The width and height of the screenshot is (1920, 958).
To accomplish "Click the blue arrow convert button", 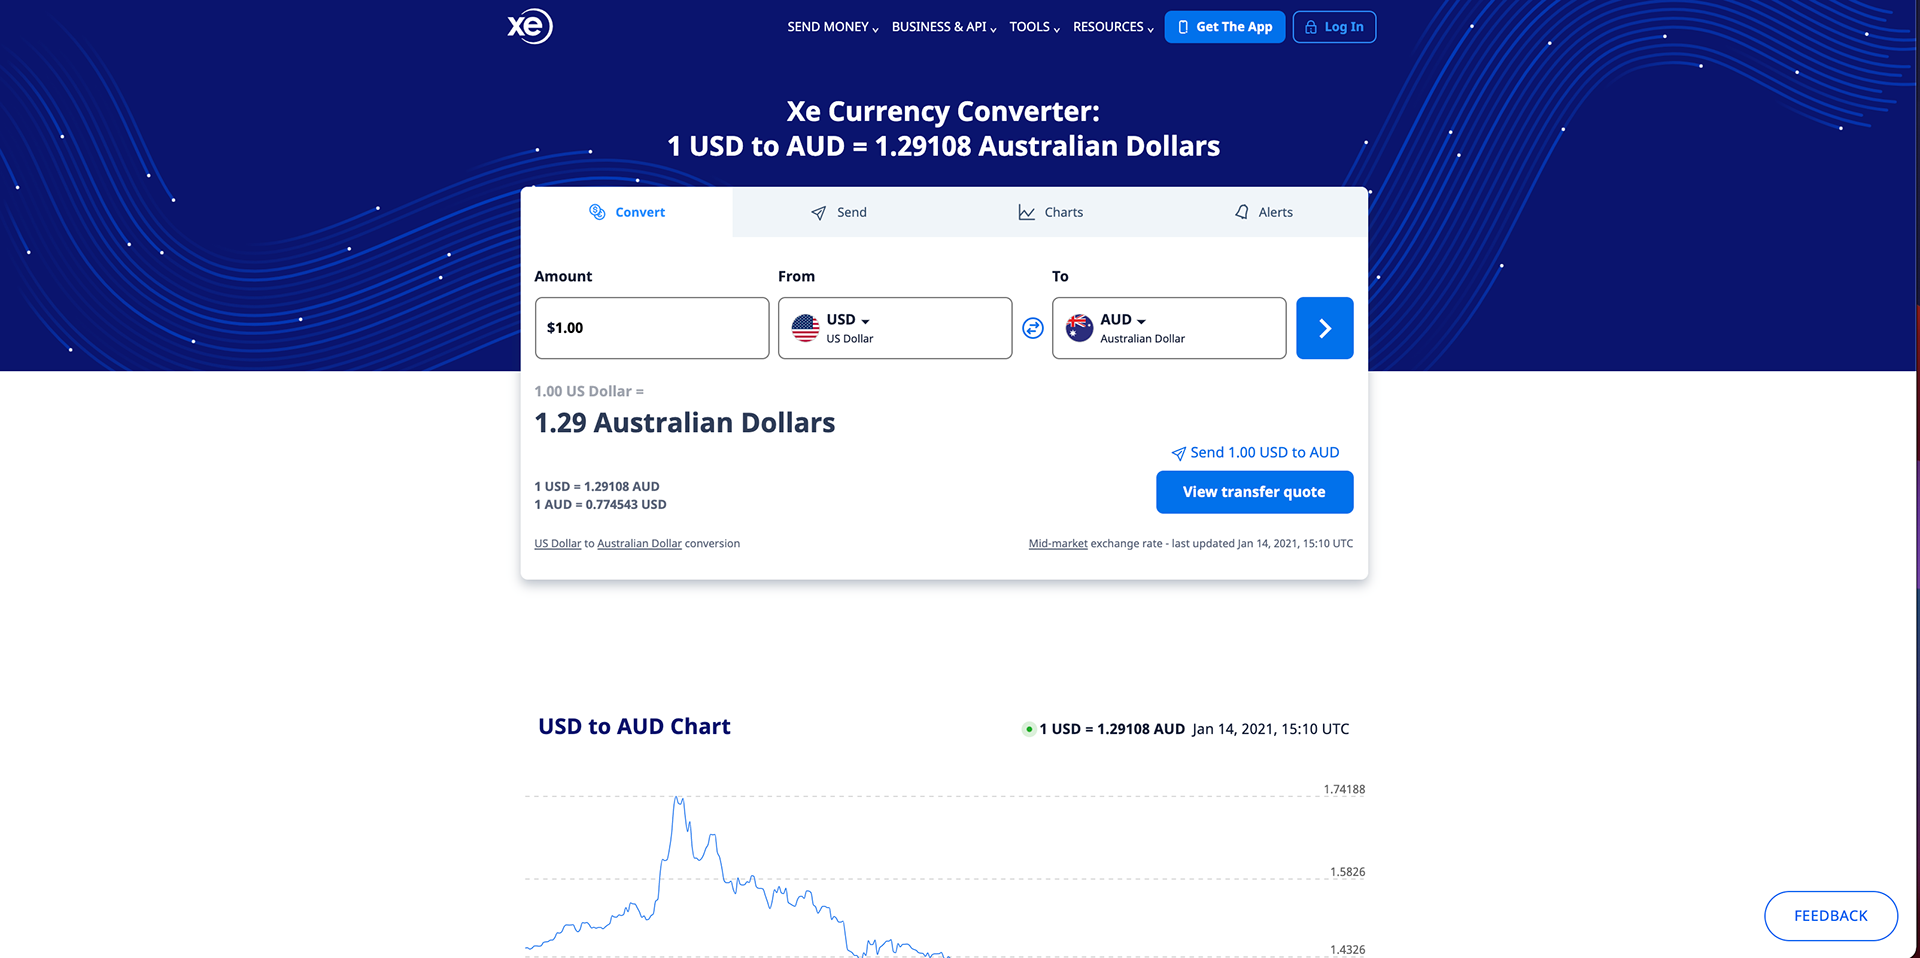I will click(1325, 328).
